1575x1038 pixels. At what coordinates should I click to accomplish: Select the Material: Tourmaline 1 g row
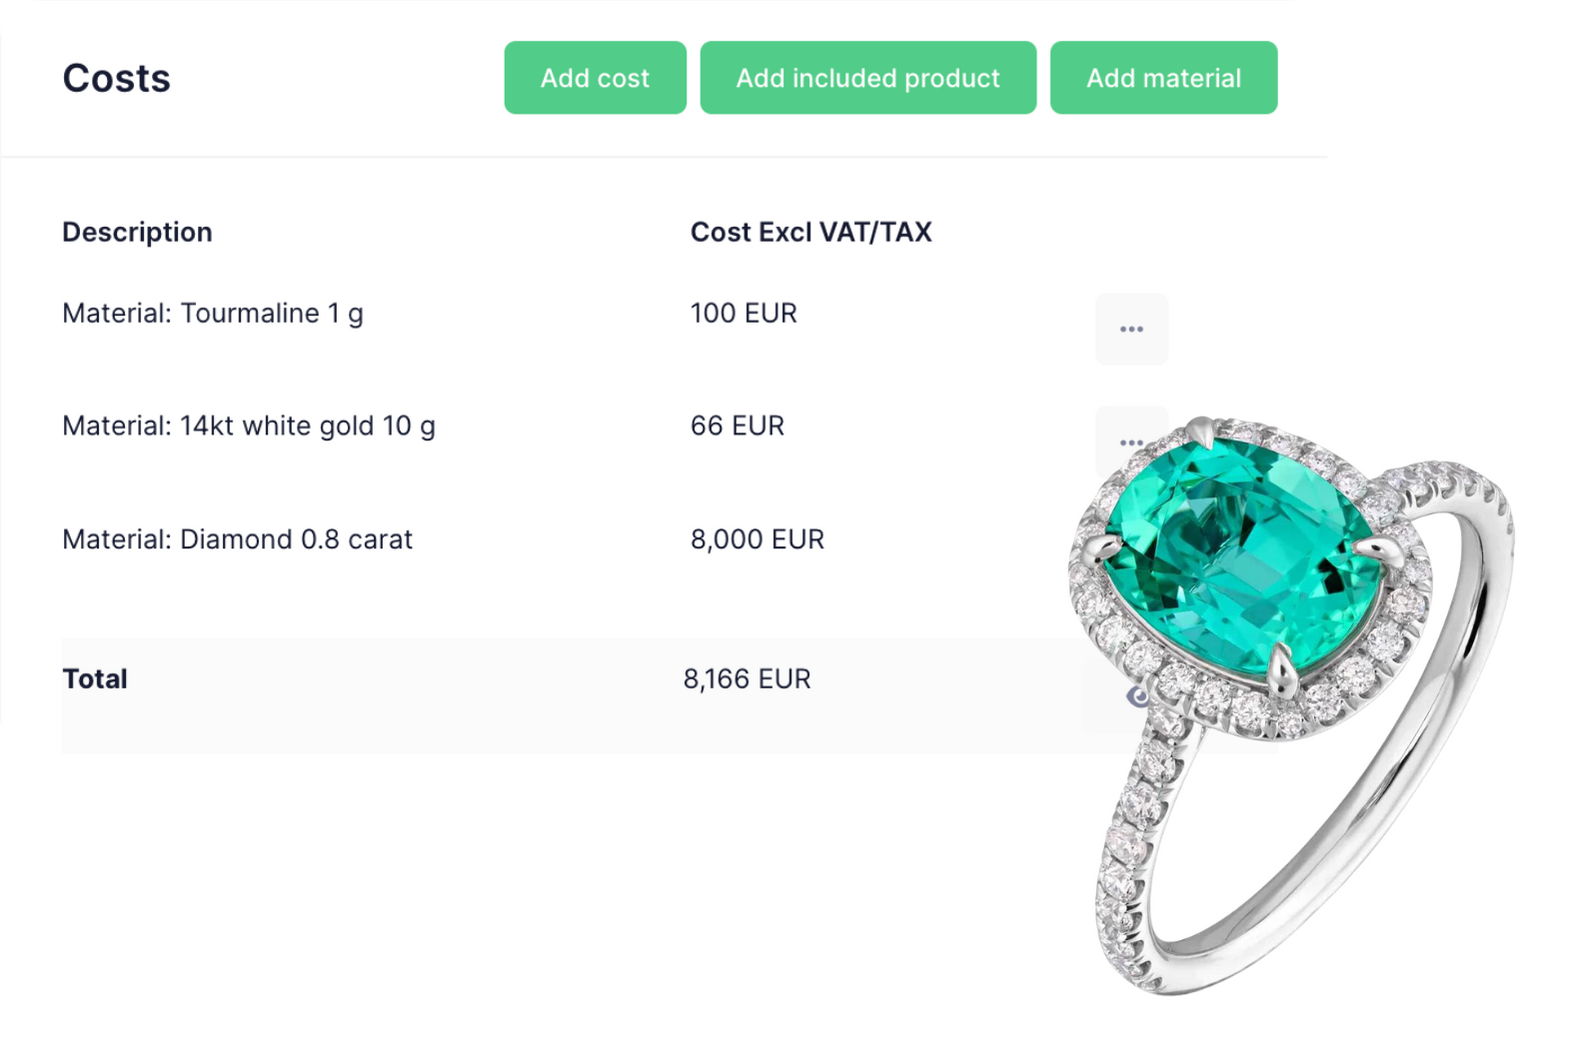pyautogui.click(x=213, y=313)
